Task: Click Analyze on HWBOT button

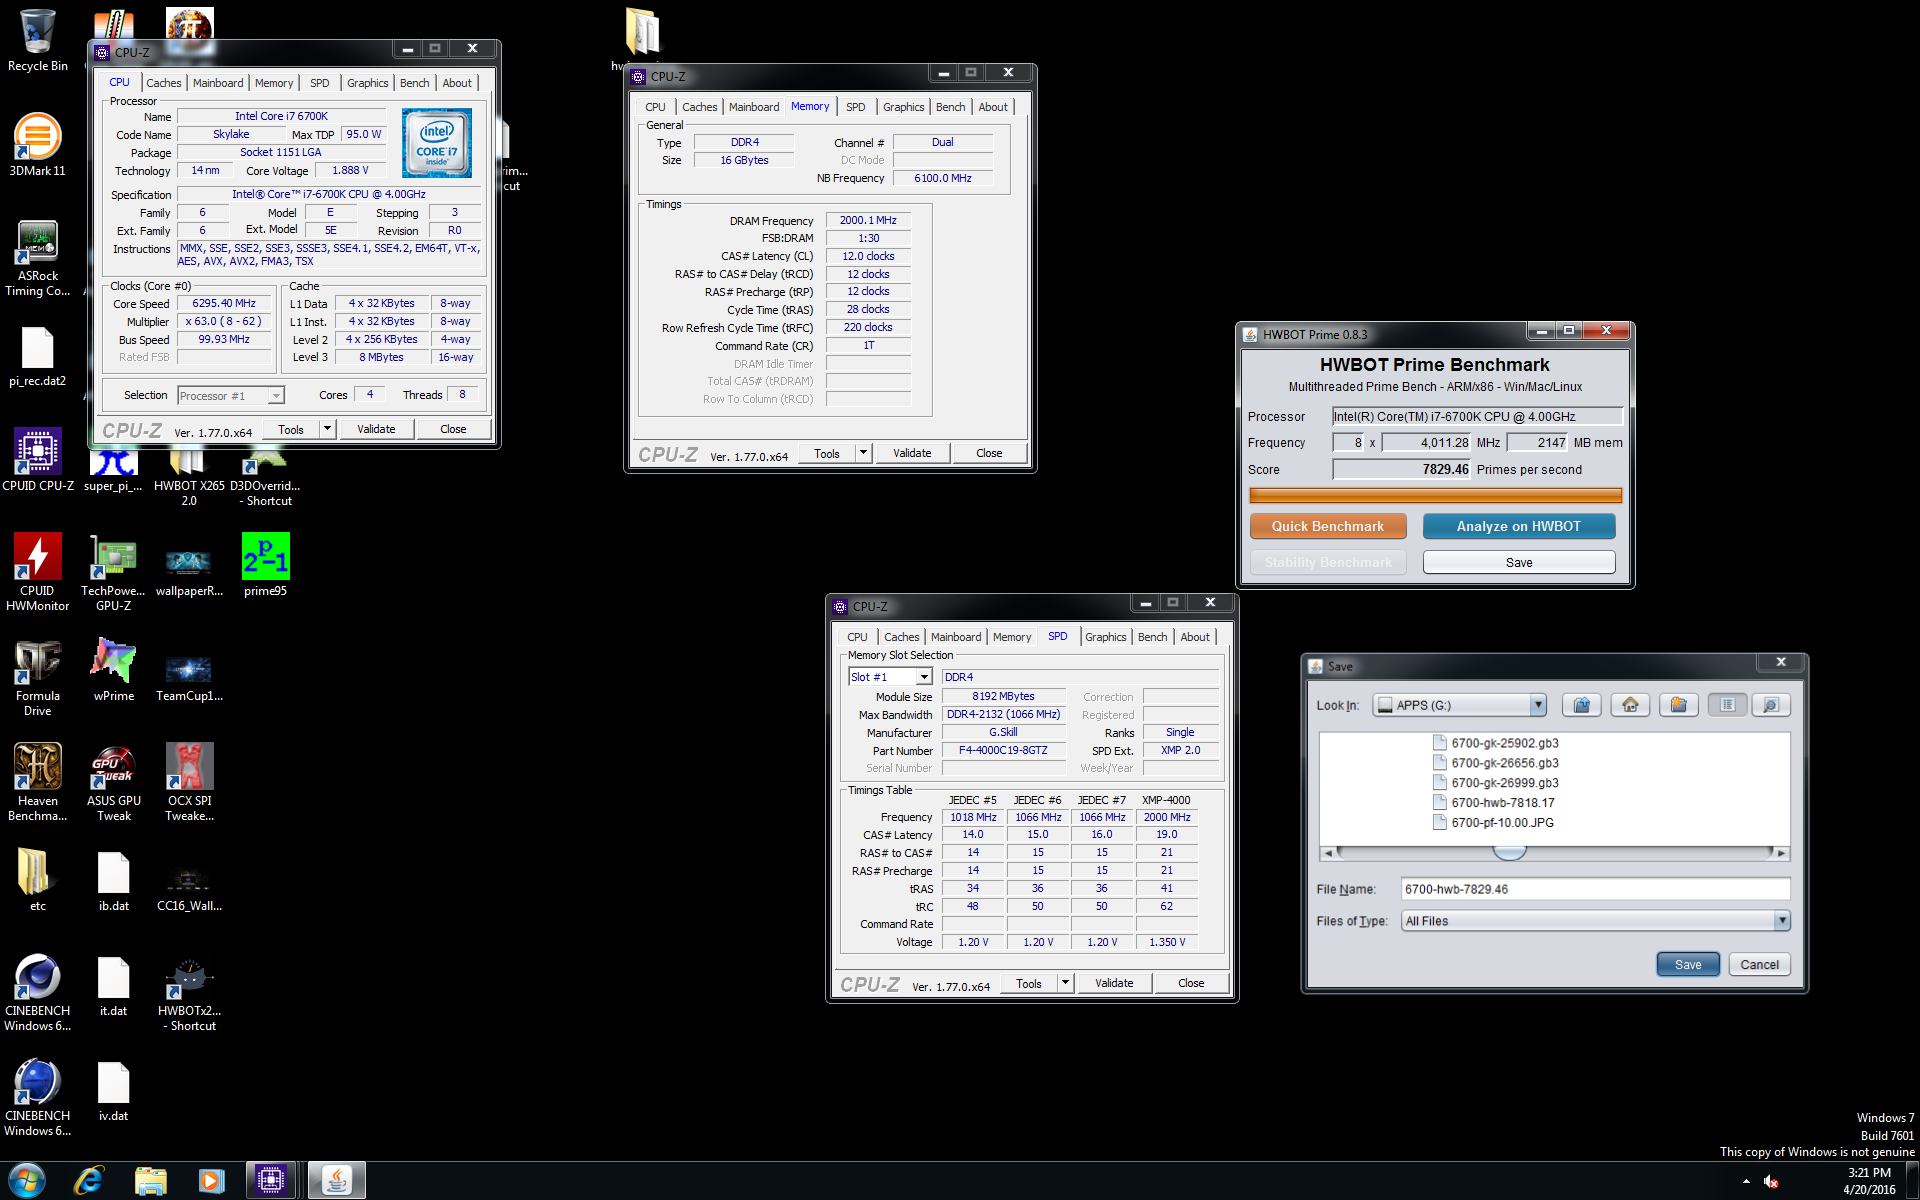Action: click(x=1519, y=526)
